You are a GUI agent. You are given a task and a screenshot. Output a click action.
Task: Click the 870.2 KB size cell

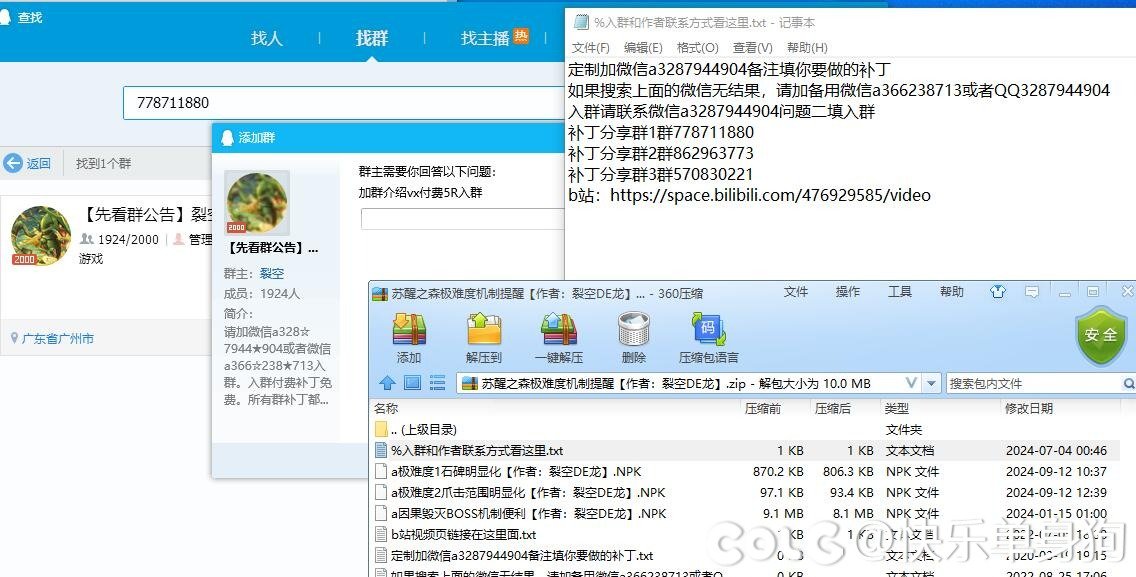pyautogui.click(x=777, y=471)
